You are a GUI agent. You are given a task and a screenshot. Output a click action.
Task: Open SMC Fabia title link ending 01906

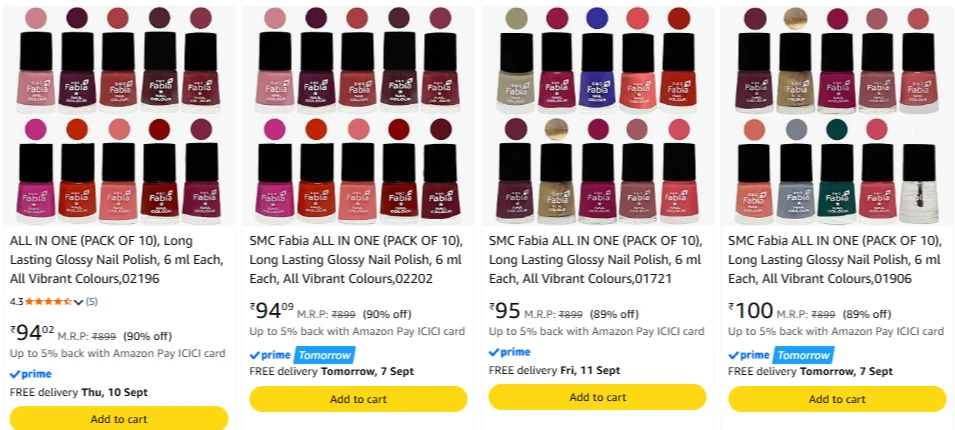[x=835, y=259]
